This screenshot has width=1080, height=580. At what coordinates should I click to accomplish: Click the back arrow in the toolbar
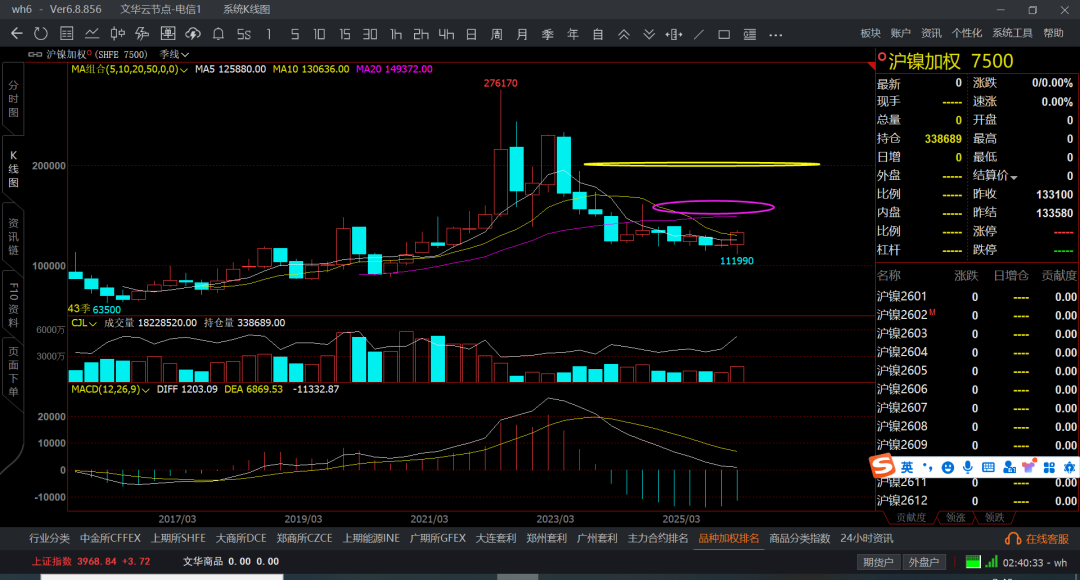(x=16, y=33)
